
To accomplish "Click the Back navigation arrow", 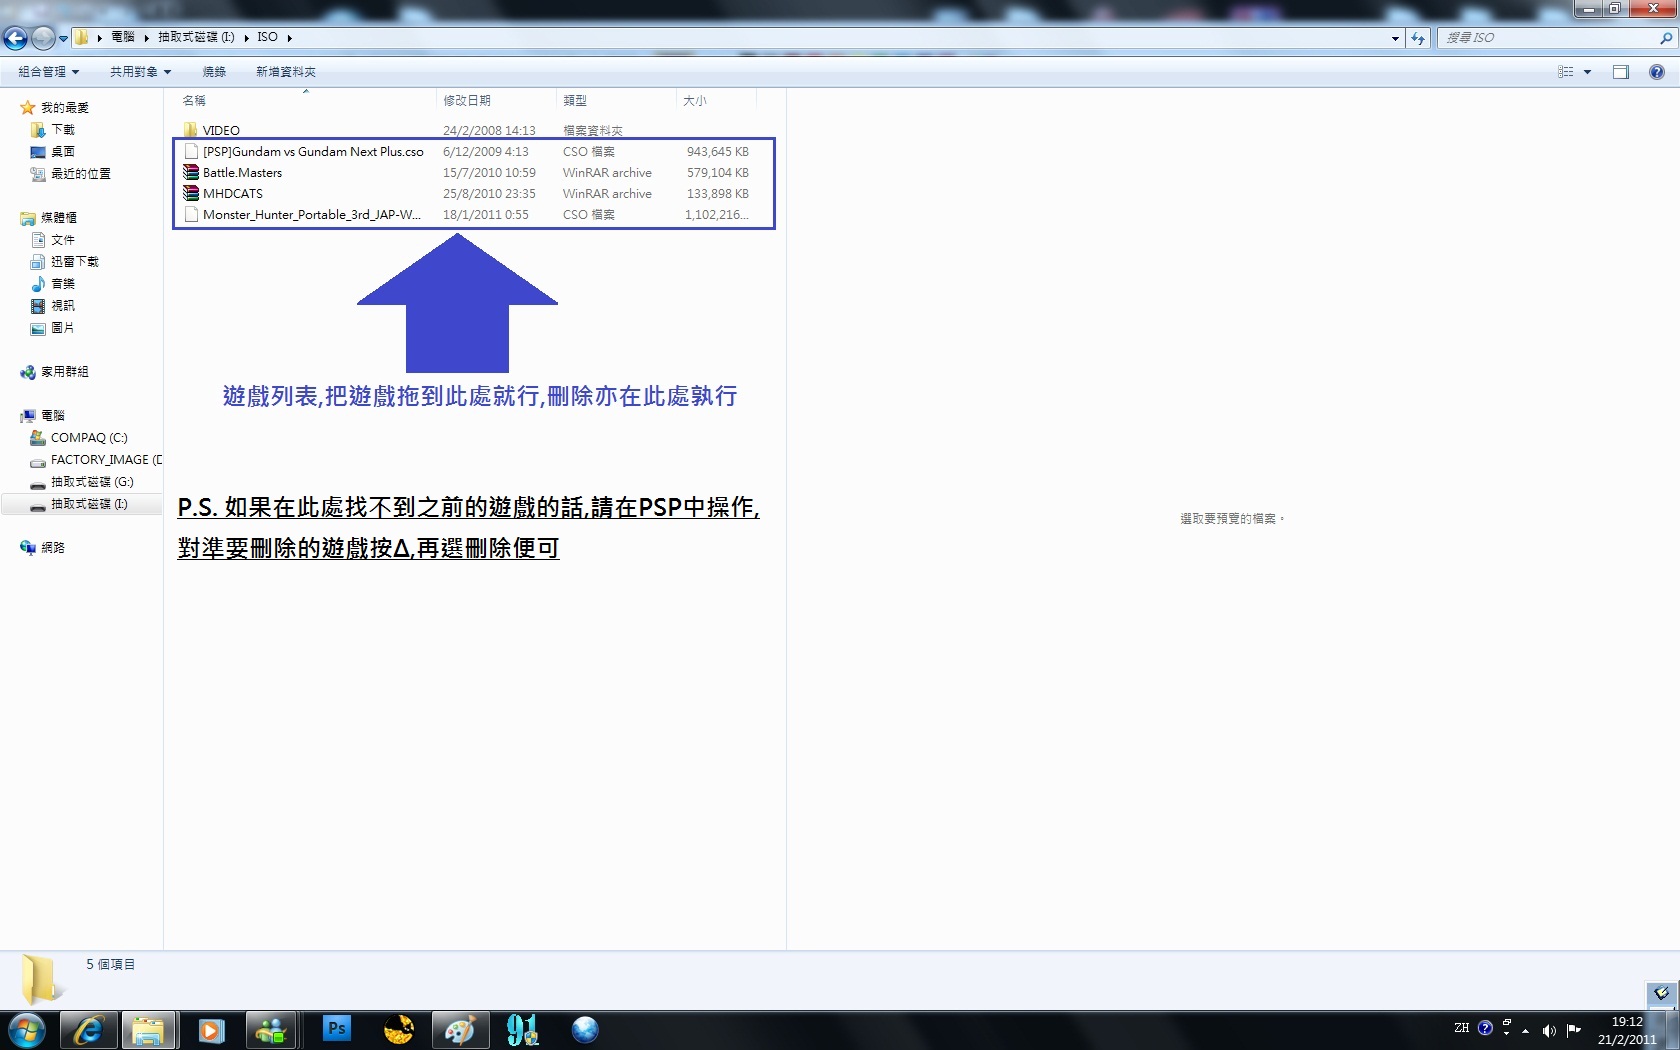I will (x=15, y=38).
